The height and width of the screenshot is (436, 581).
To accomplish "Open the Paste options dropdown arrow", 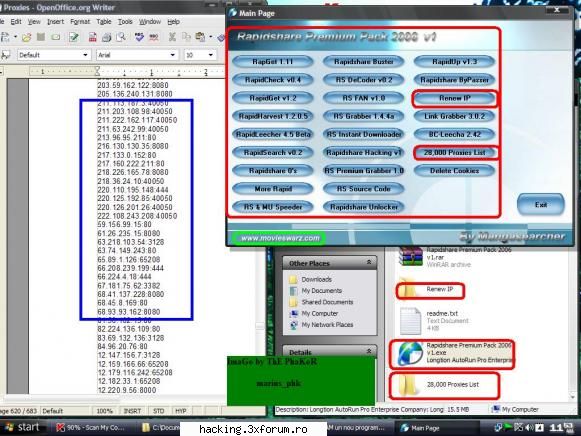I will (x=210, y=37).
